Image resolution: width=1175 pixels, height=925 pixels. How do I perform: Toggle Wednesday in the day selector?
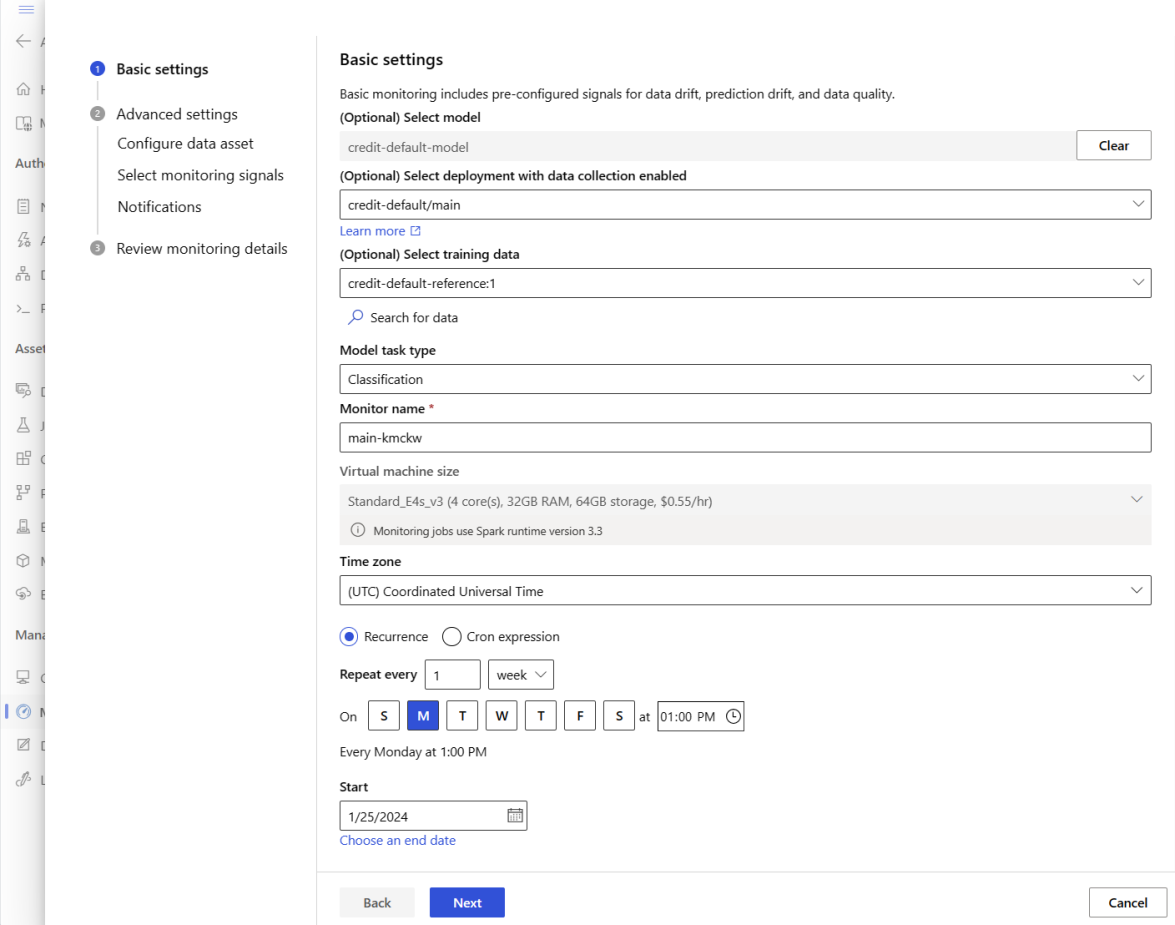pyautogui.click(x=501, y=716)
